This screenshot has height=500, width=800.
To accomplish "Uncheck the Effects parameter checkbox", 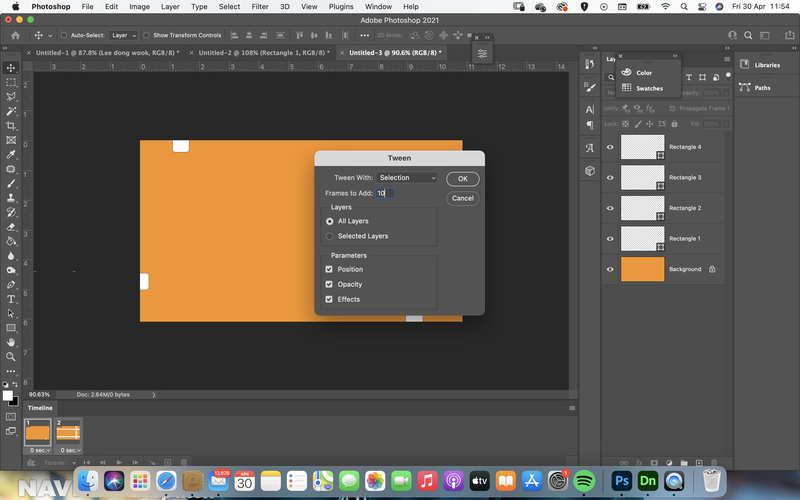I will click(x=329, y=299).
